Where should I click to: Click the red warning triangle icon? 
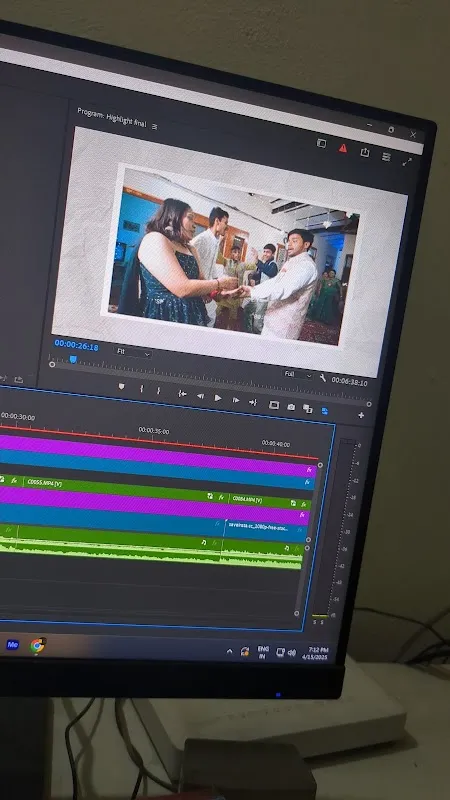343,148
